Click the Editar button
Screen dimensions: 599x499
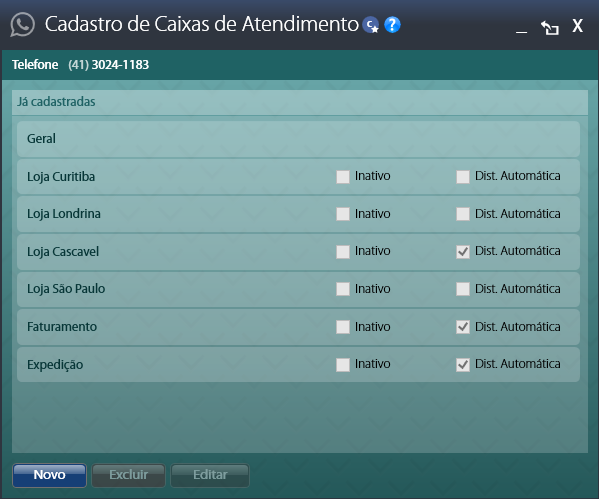pyautogui.click(x=210, y=475)
